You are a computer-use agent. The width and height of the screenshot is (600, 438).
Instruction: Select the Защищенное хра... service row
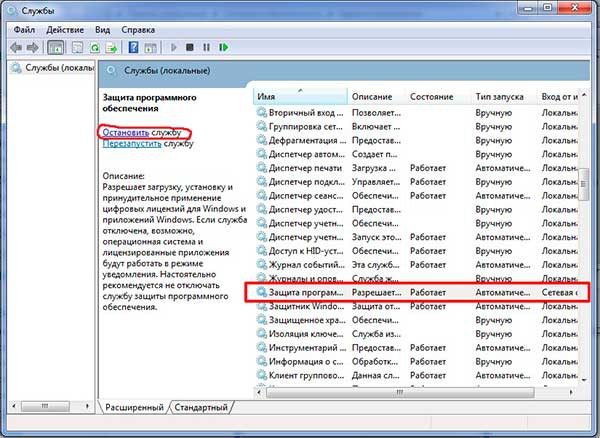click(417, 320)
